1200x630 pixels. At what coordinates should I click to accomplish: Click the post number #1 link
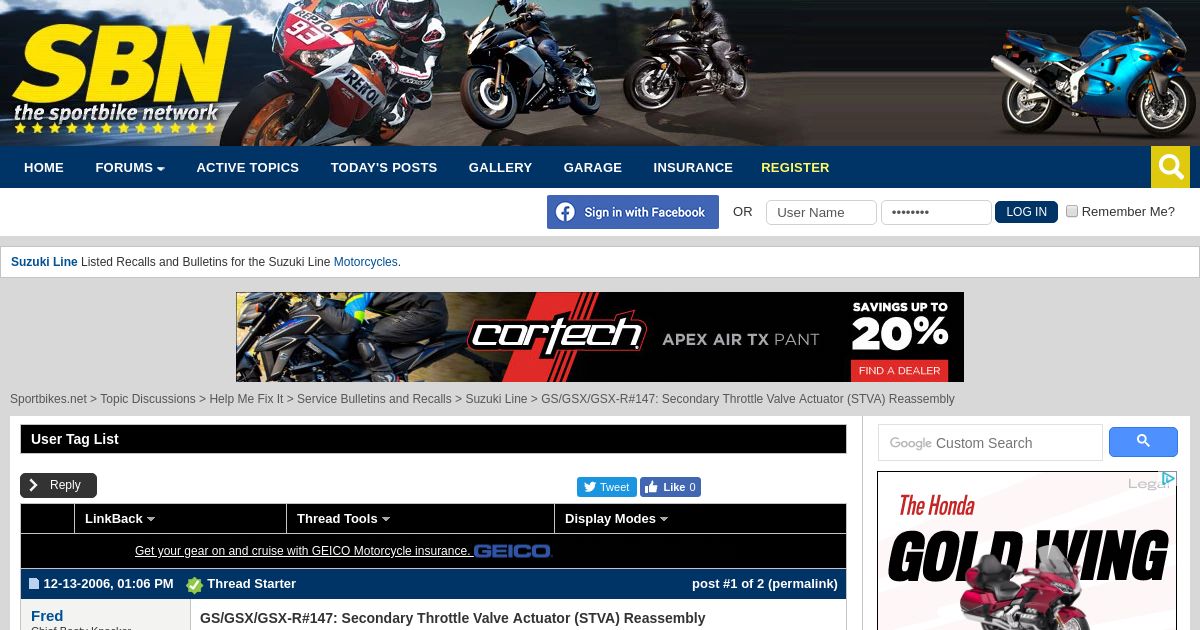(730, 584)
